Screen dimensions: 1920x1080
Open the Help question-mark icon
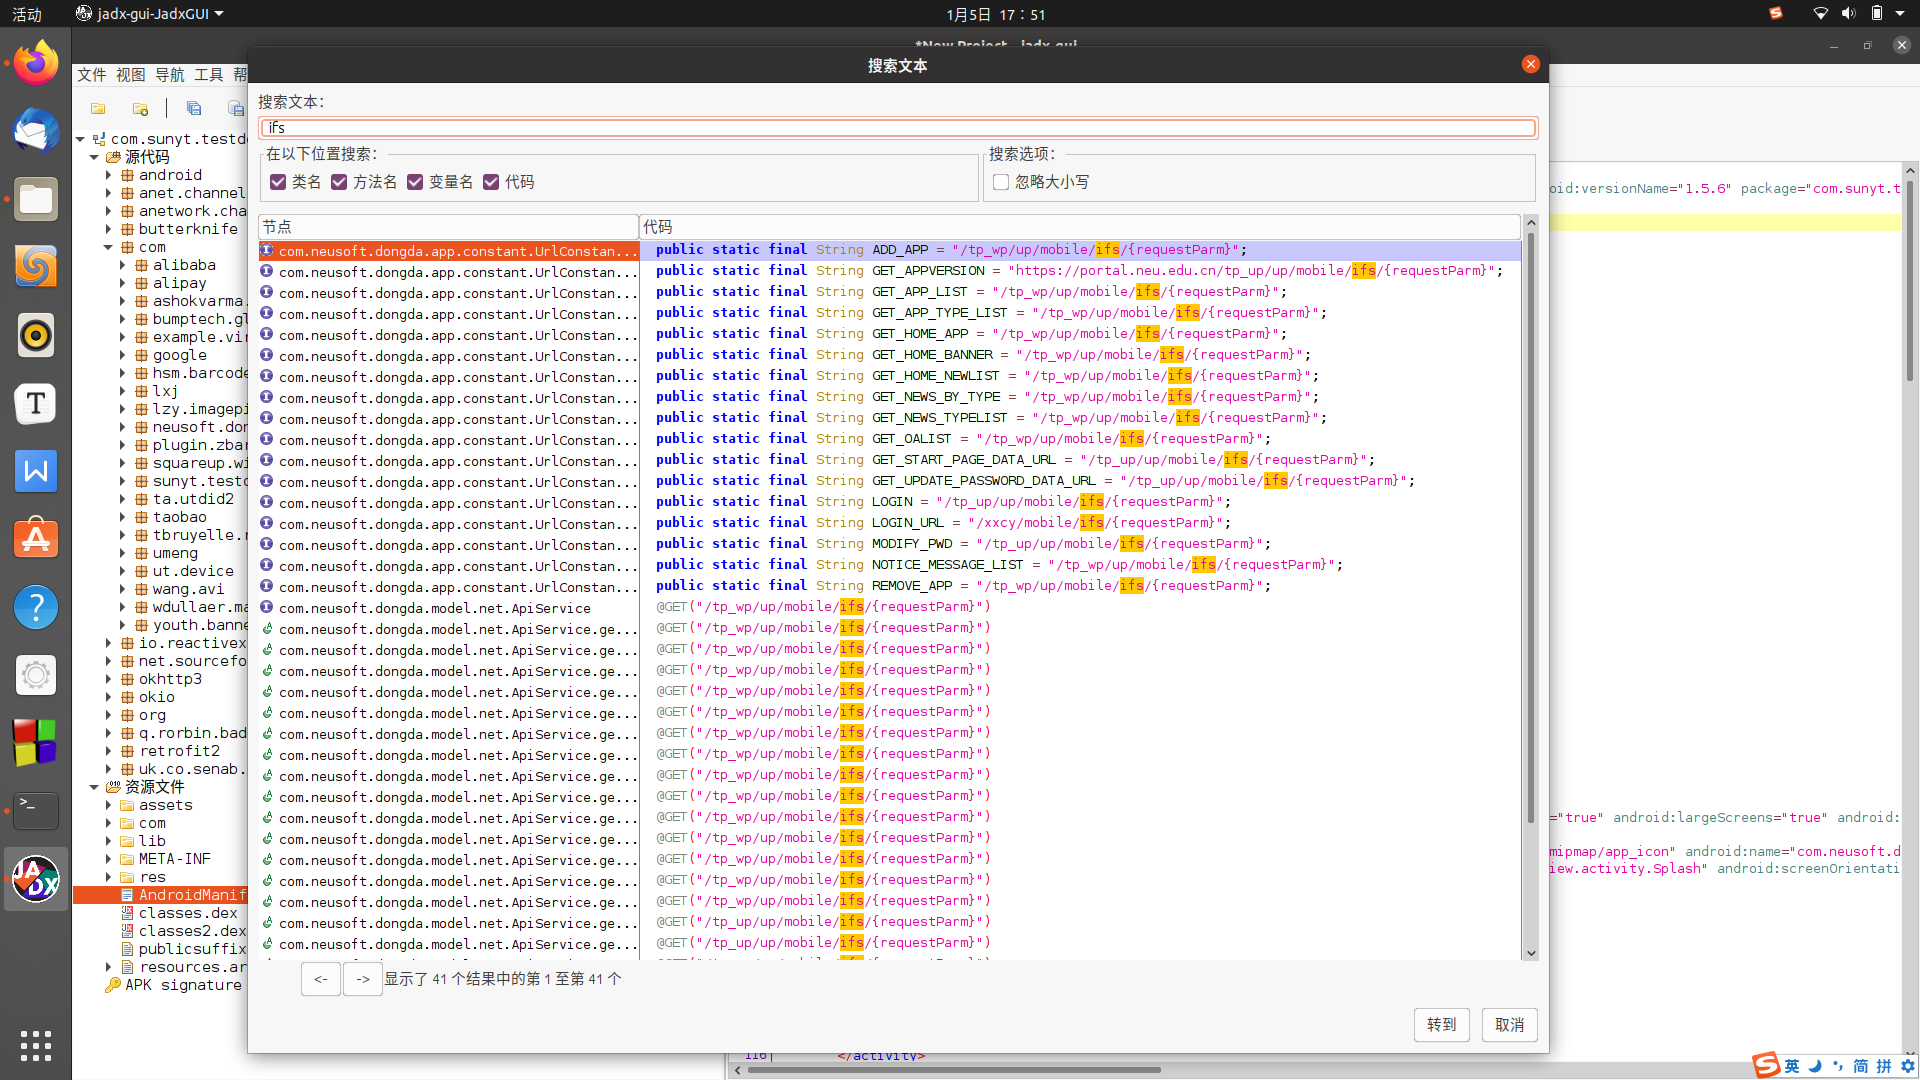click(36, 607)
